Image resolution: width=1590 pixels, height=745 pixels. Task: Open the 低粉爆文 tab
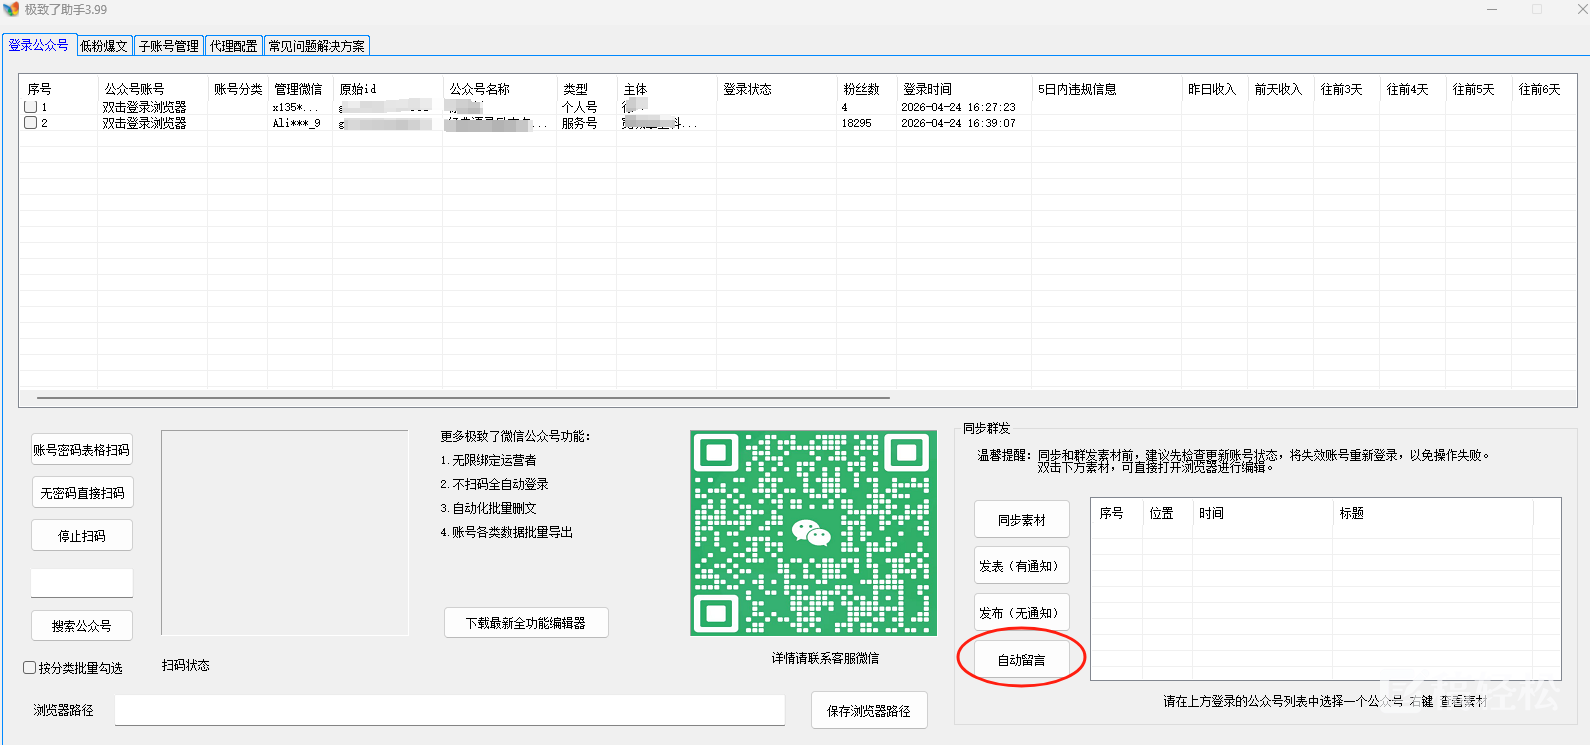(104, 46)
